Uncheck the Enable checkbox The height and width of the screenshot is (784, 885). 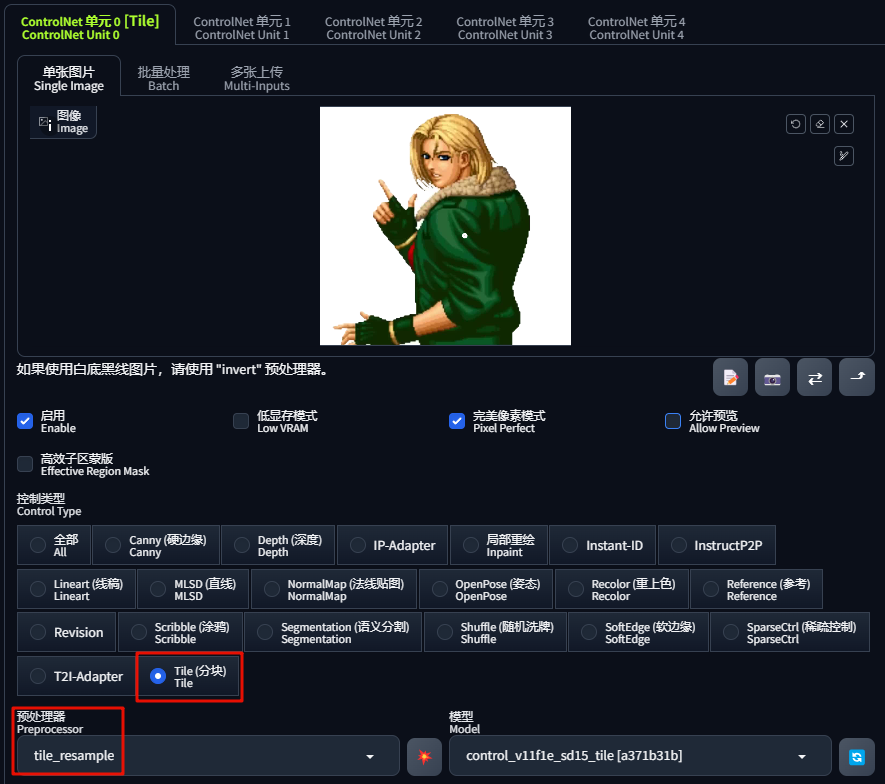tap(25, 421)
